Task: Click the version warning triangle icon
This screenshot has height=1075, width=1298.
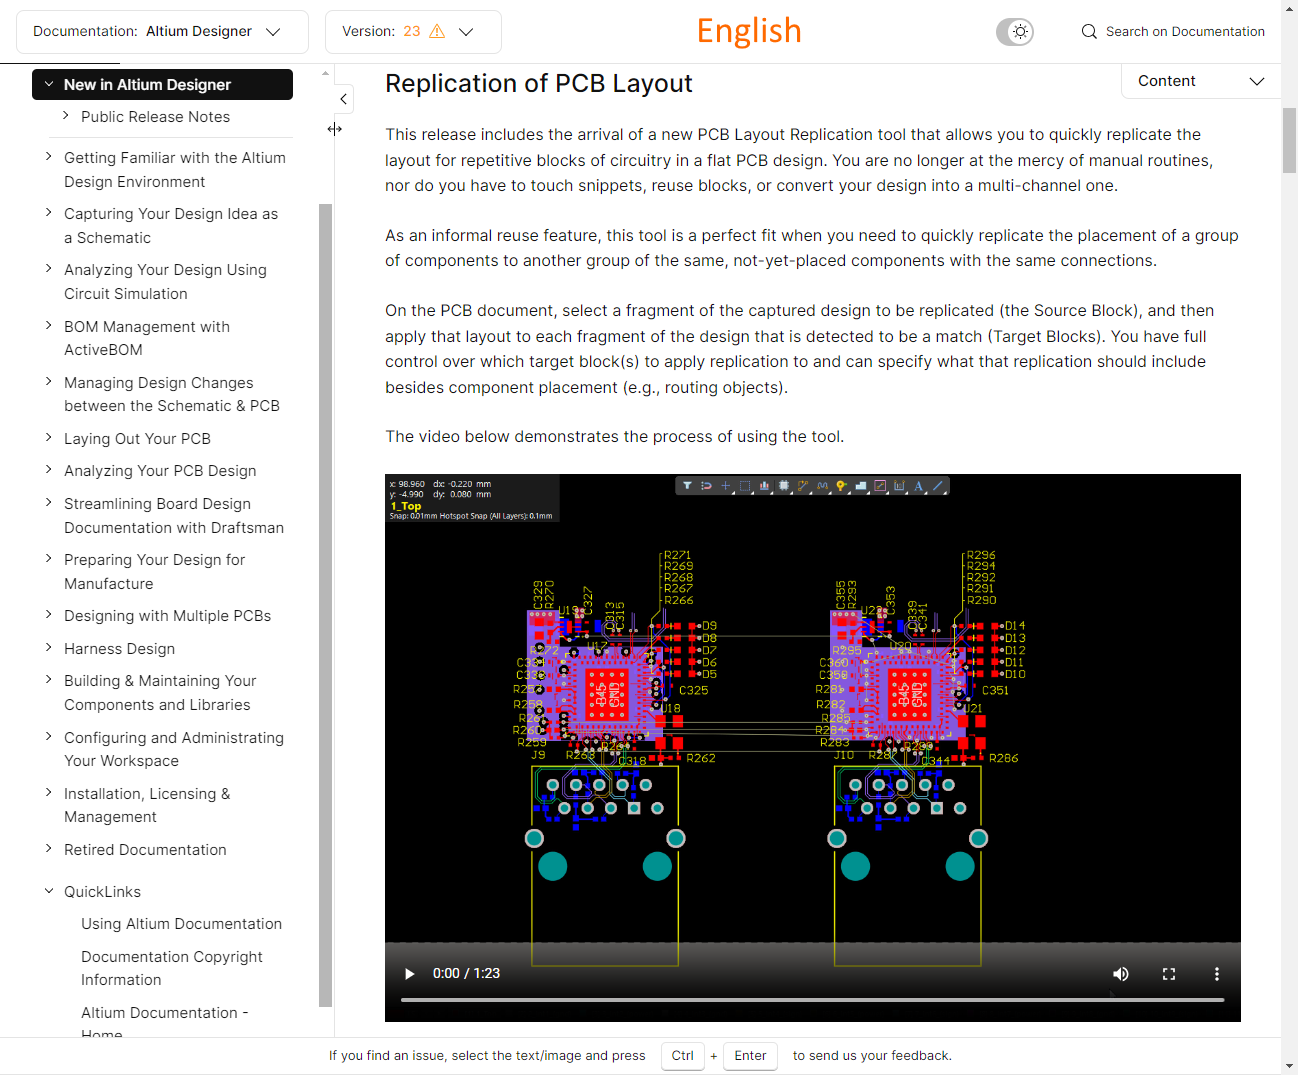Action: pos(437,31)
